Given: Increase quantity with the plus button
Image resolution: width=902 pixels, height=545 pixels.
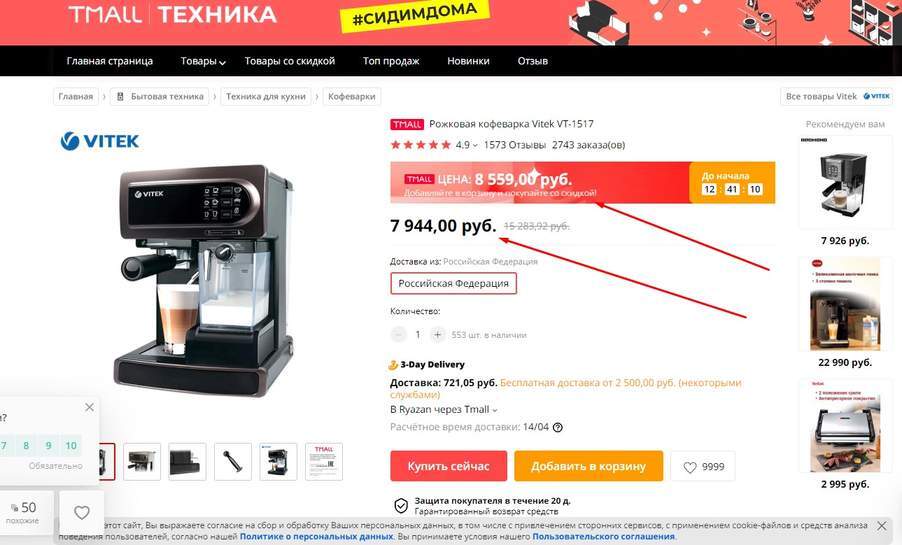Looking at the screenshot, I should coord(438,334).
